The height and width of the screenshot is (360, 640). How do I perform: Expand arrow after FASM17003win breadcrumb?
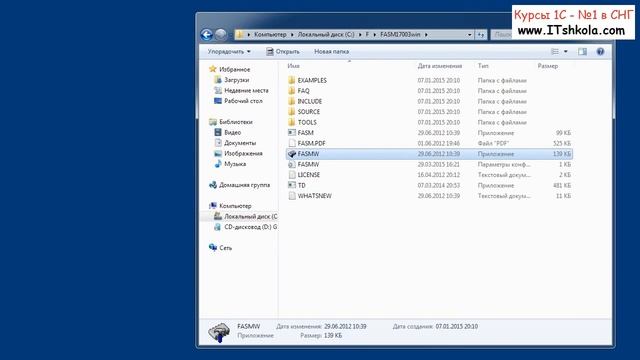tap(426, 35)
